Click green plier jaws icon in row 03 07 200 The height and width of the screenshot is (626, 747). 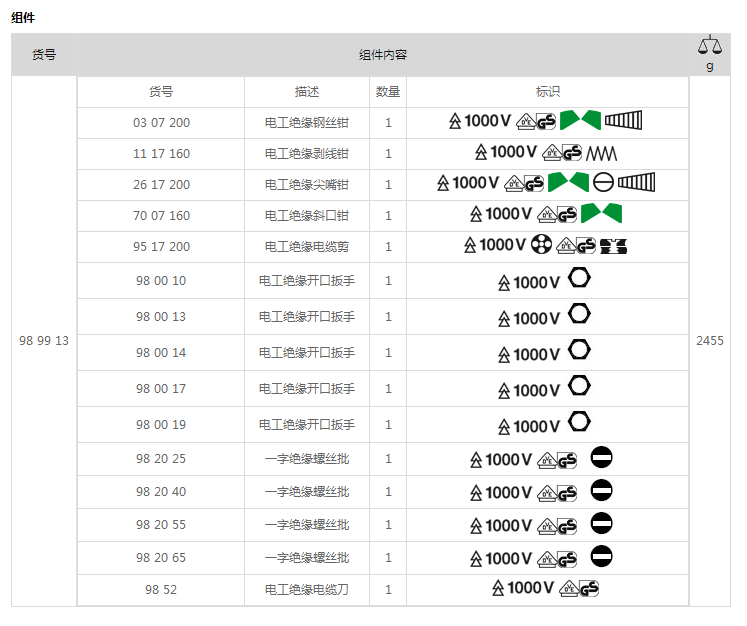[579, 121]
